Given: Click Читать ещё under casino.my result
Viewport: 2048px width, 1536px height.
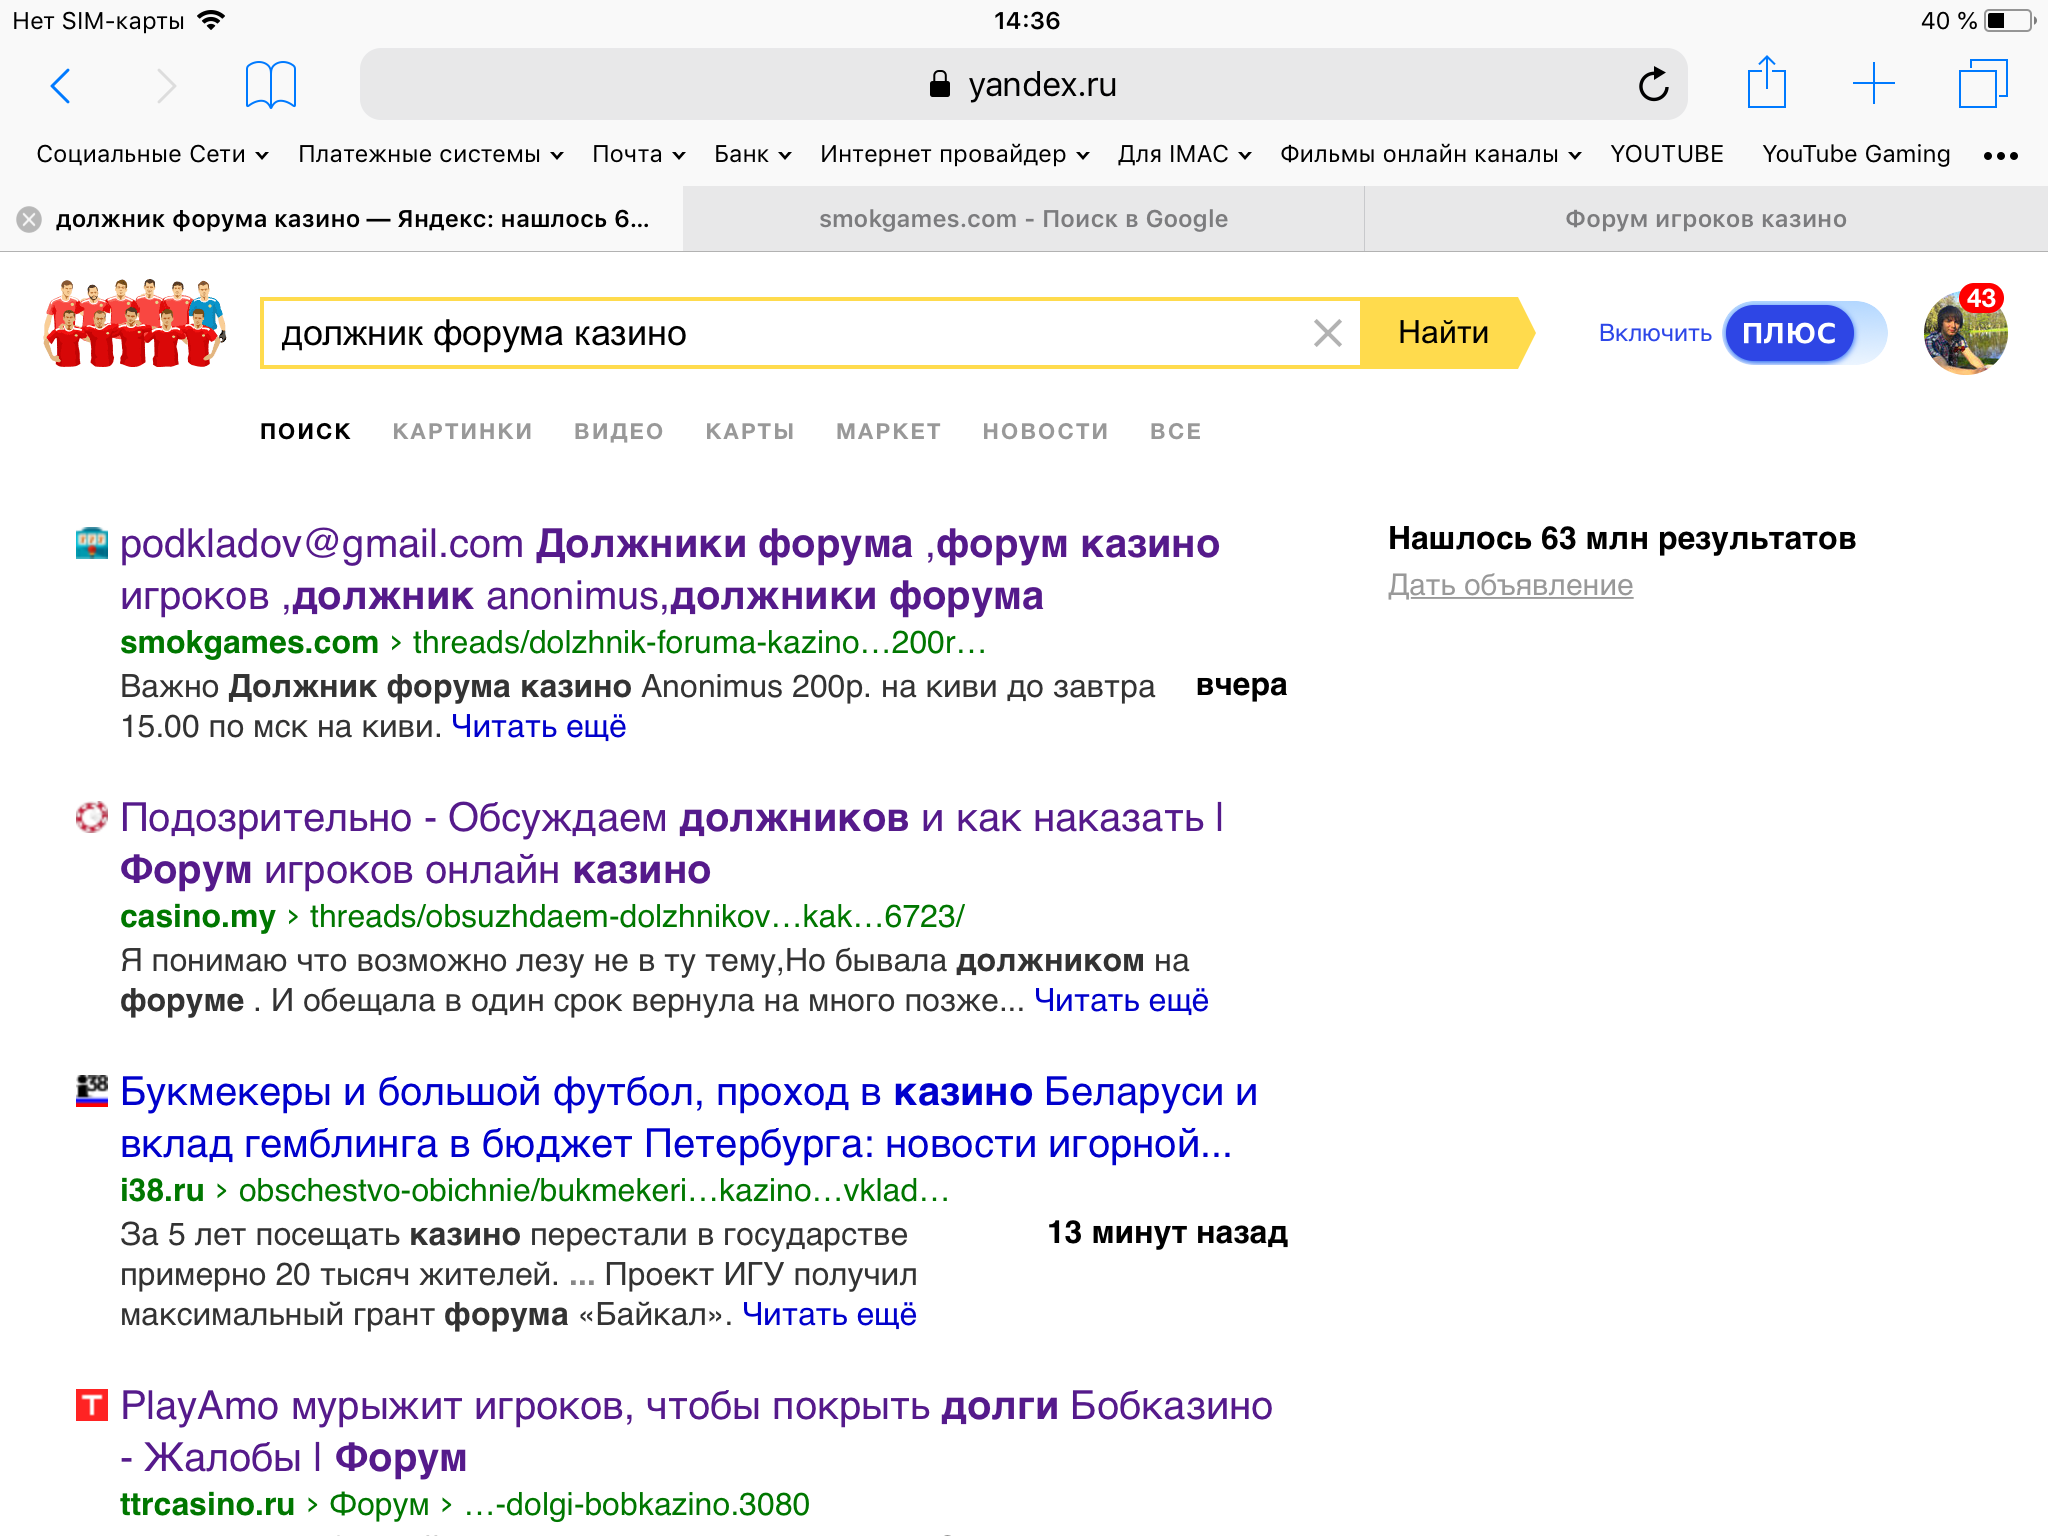Looking at the screenshot, I should click(x=1121, y=1000).
